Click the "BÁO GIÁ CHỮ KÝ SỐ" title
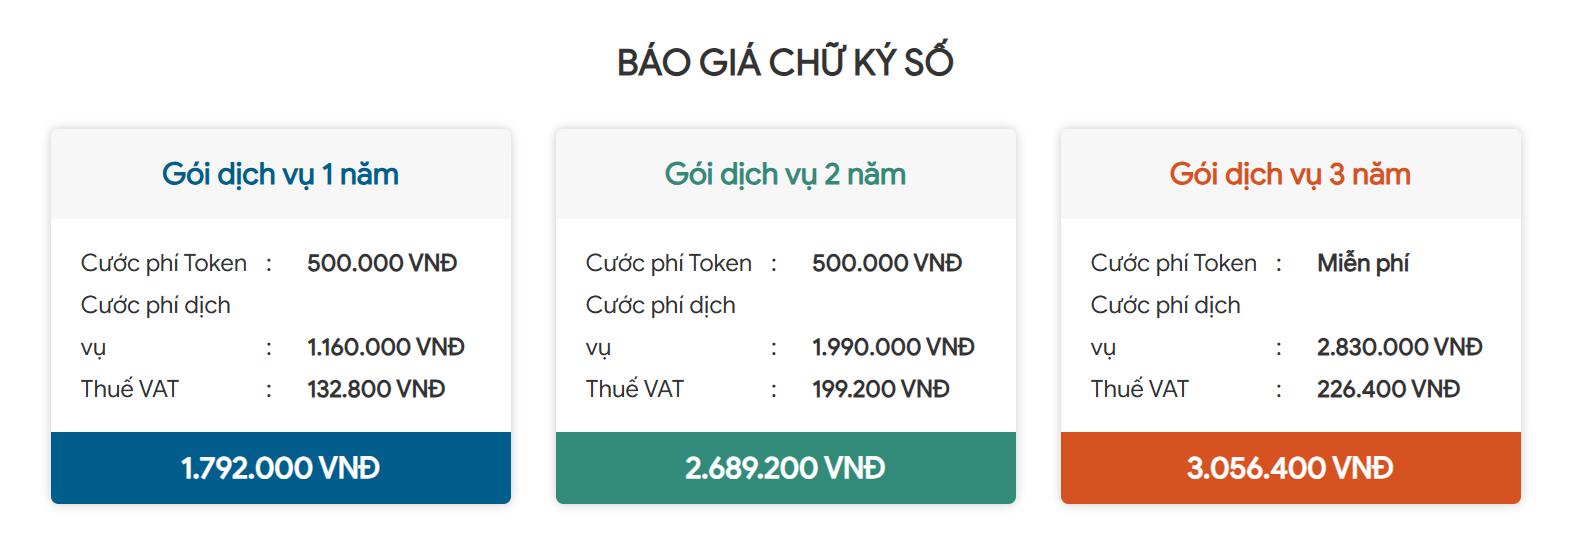Viewport: 1574px width, 556px height. click(785, 62)
